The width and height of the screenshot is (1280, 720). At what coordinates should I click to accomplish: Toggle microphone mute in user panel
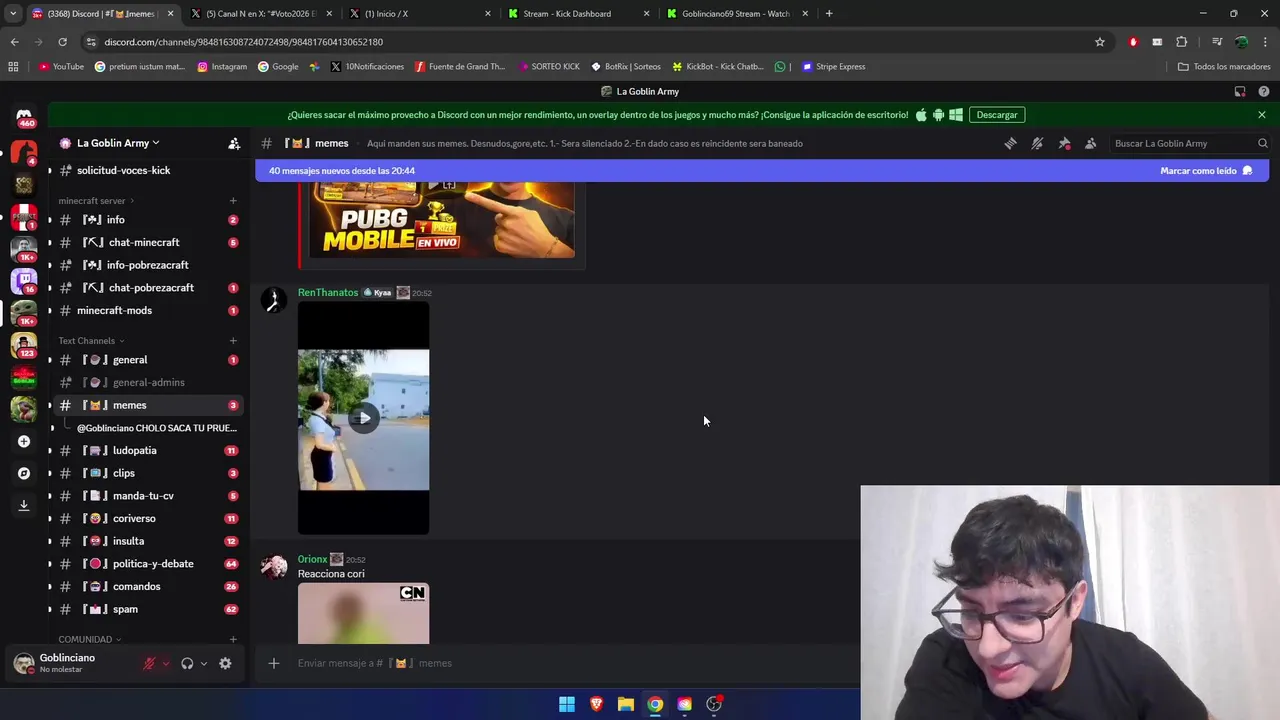pyautogui.click(x=149, y=663)
